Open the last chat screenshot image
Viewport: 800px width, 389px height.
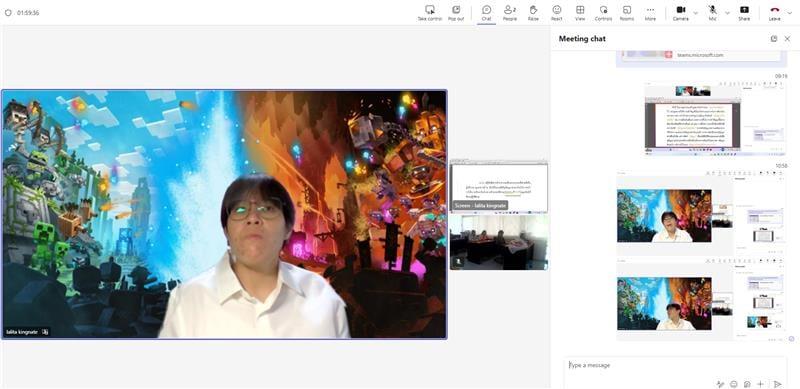[701, 300]
